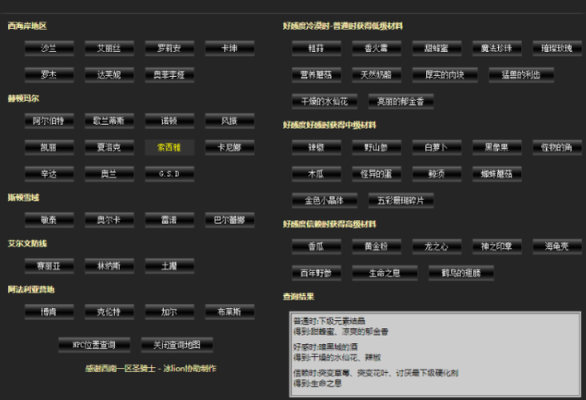Pick the 卡坤 NPC button
Viewport: 586px width, 400px height.
click(229, 48)
